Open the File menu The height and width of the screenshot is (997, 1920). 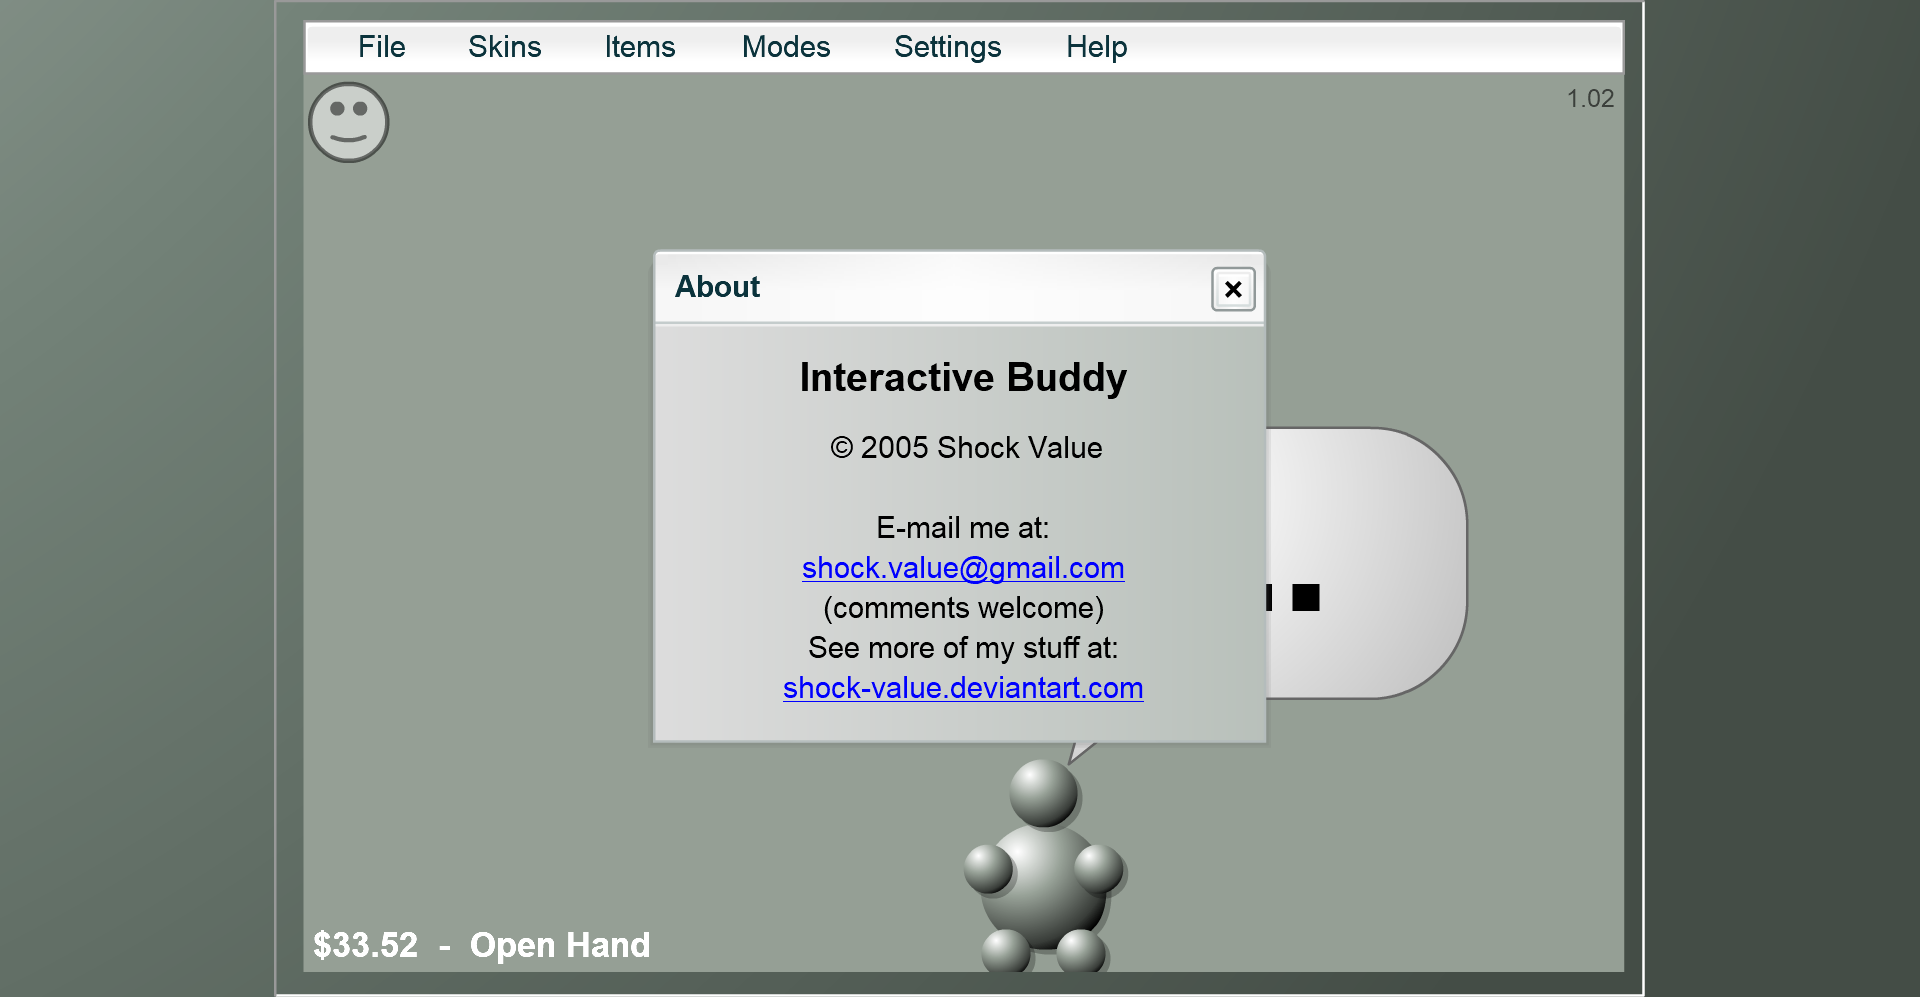381,46
